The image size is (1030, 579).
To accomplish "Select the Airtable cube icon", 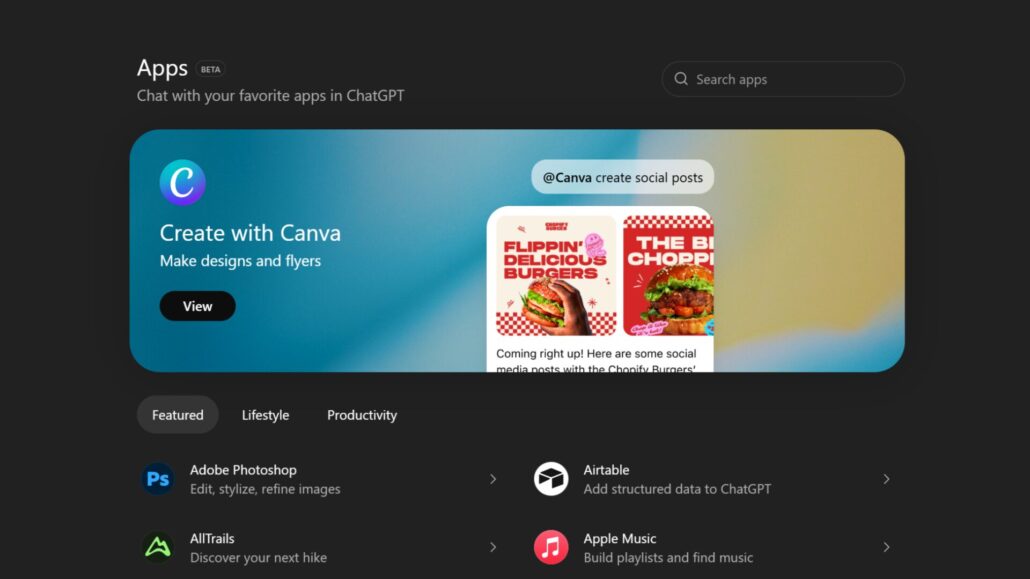I will coord(550,478).
